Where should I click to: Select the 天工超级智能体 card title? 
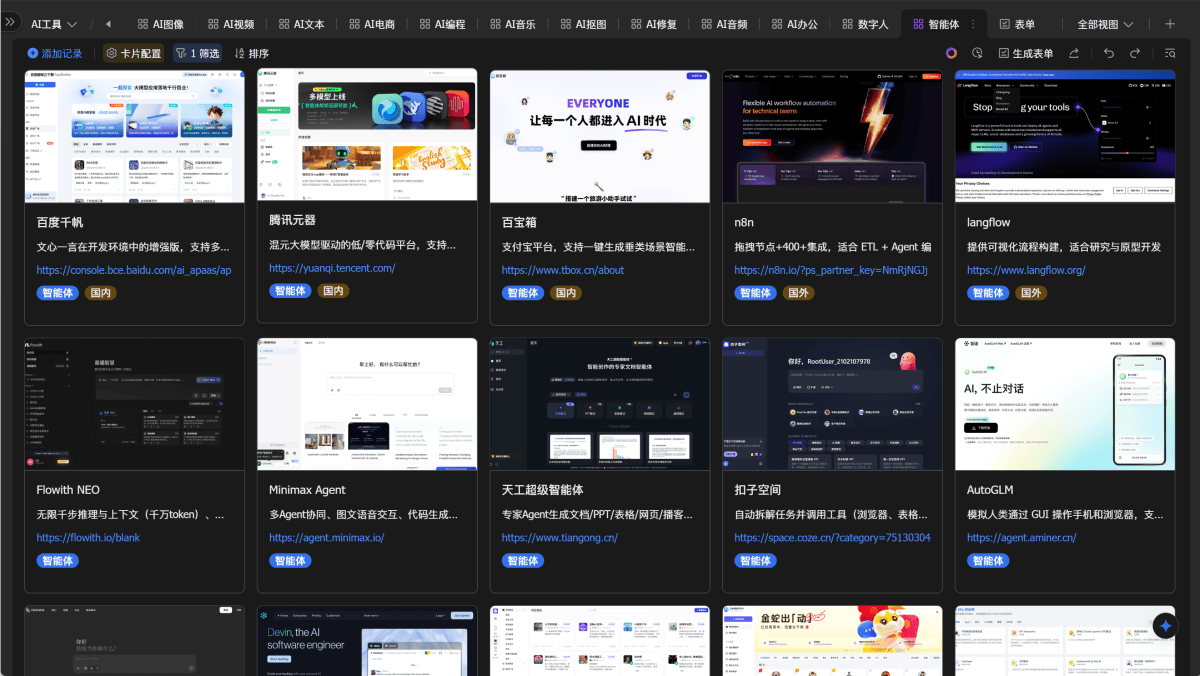coord(543,490)
